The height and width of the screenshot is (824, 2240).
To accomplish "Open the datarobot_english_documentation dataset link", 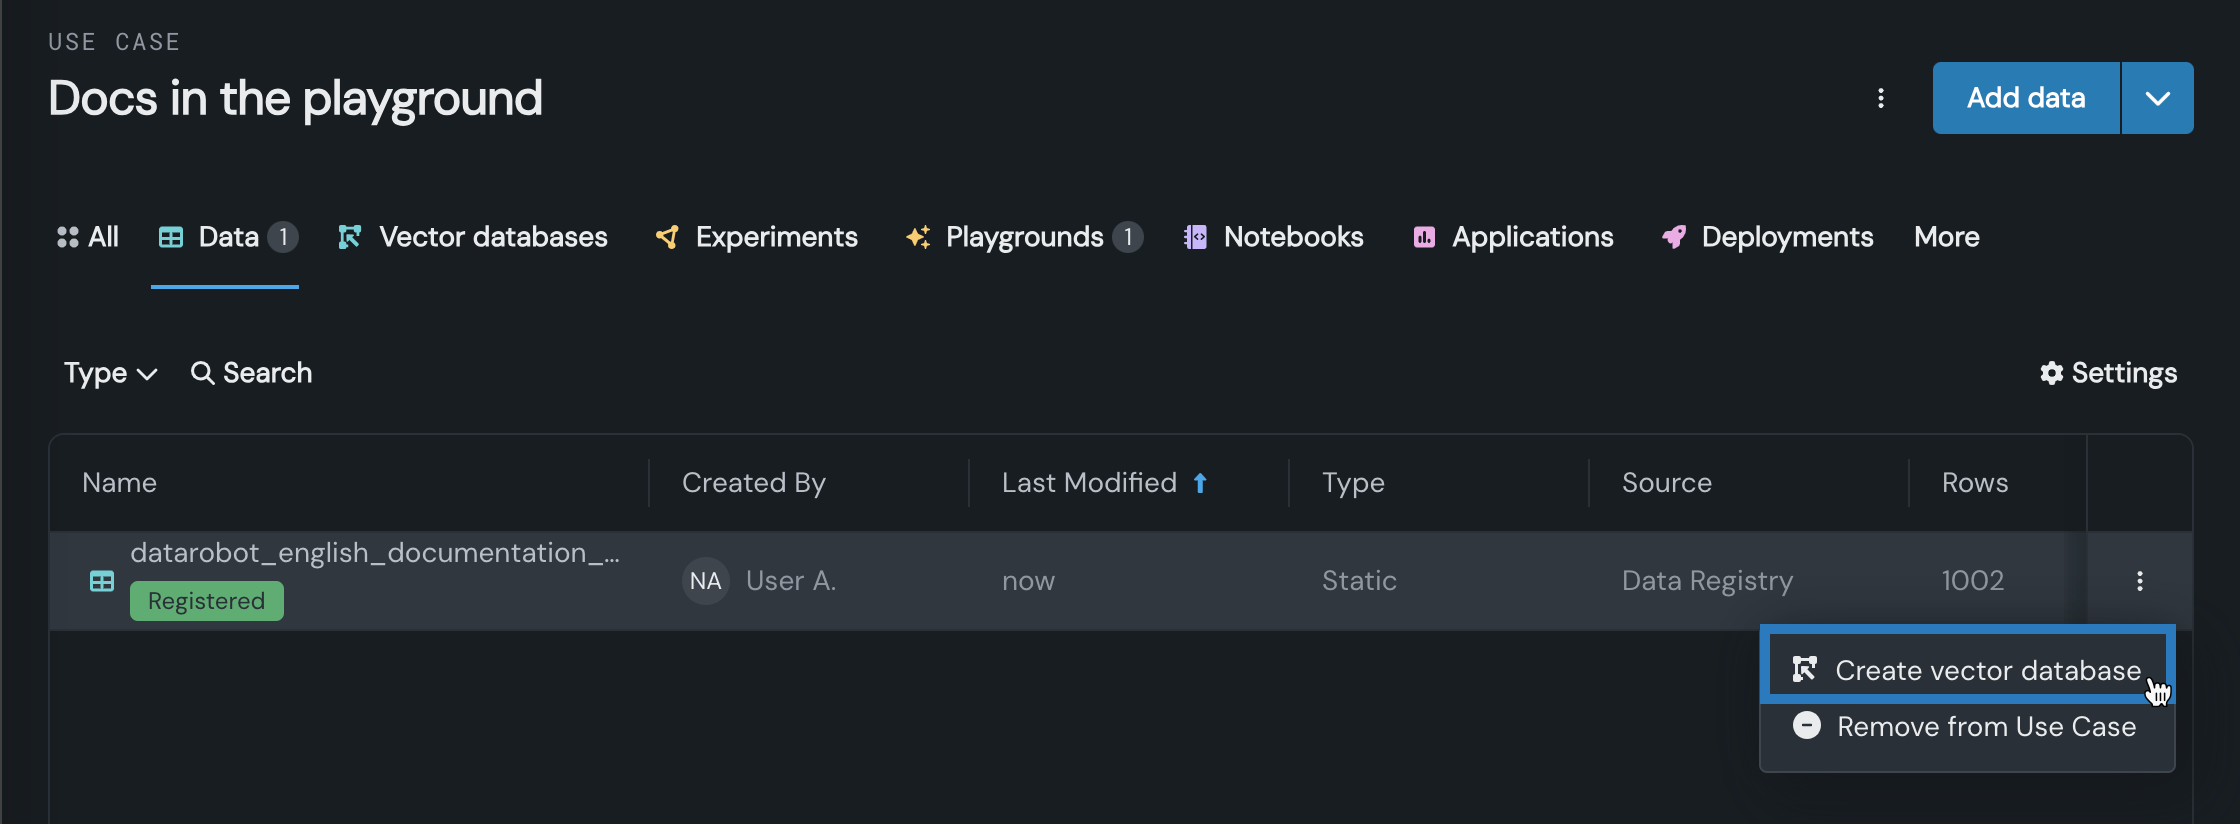I will 374,553.
